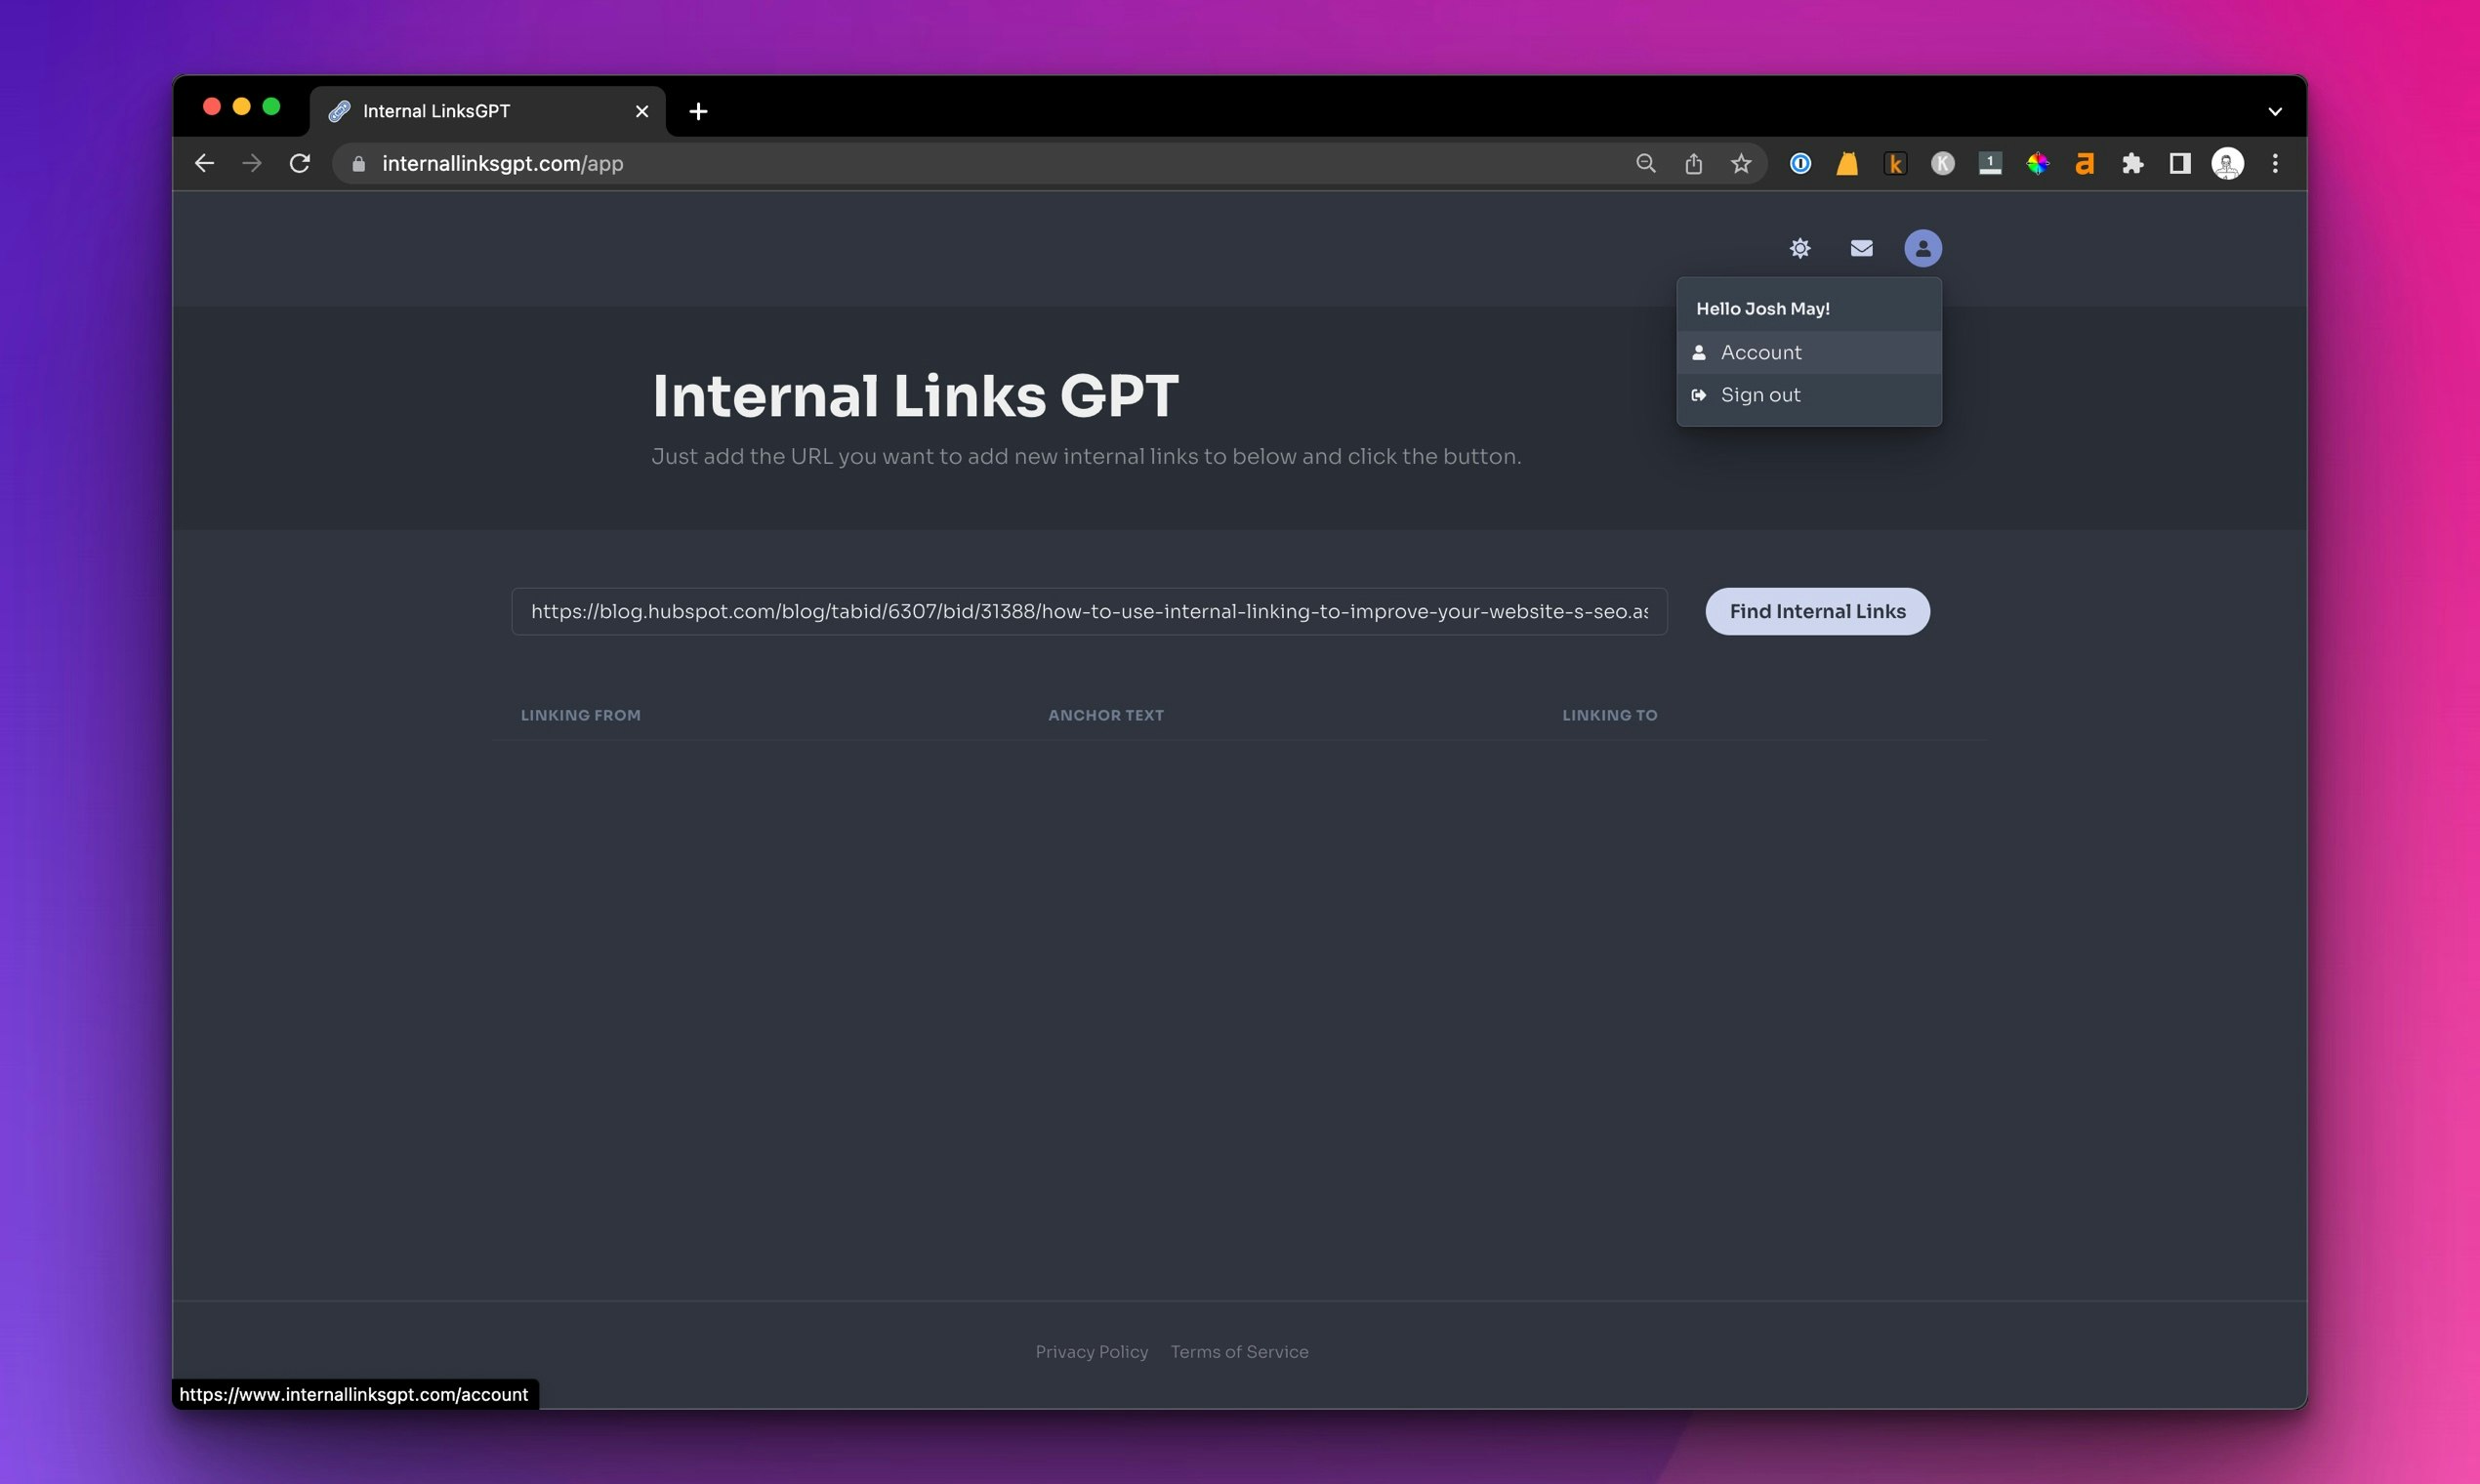Open the envelope contact icon
The image size is (2480, 1484).
[1861, 248]
